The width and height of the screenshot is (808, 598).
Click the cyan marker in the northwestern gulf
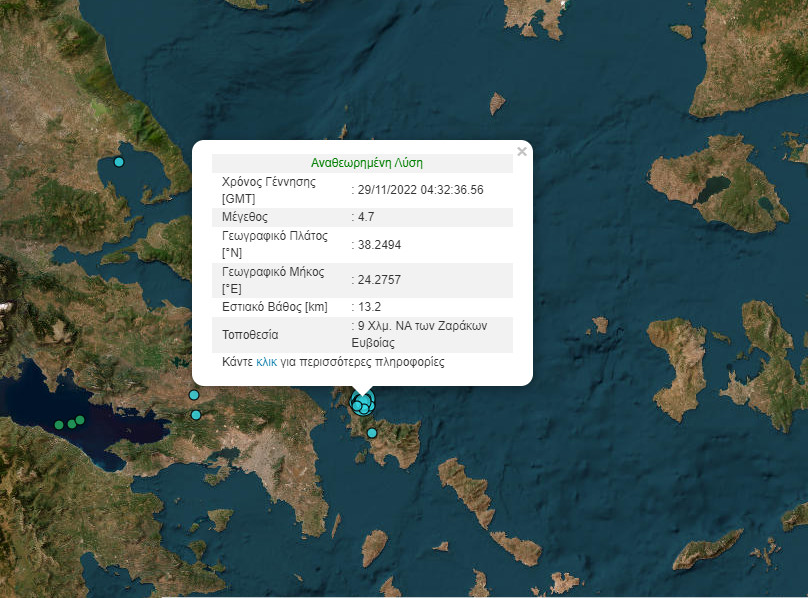click(119, 162)
